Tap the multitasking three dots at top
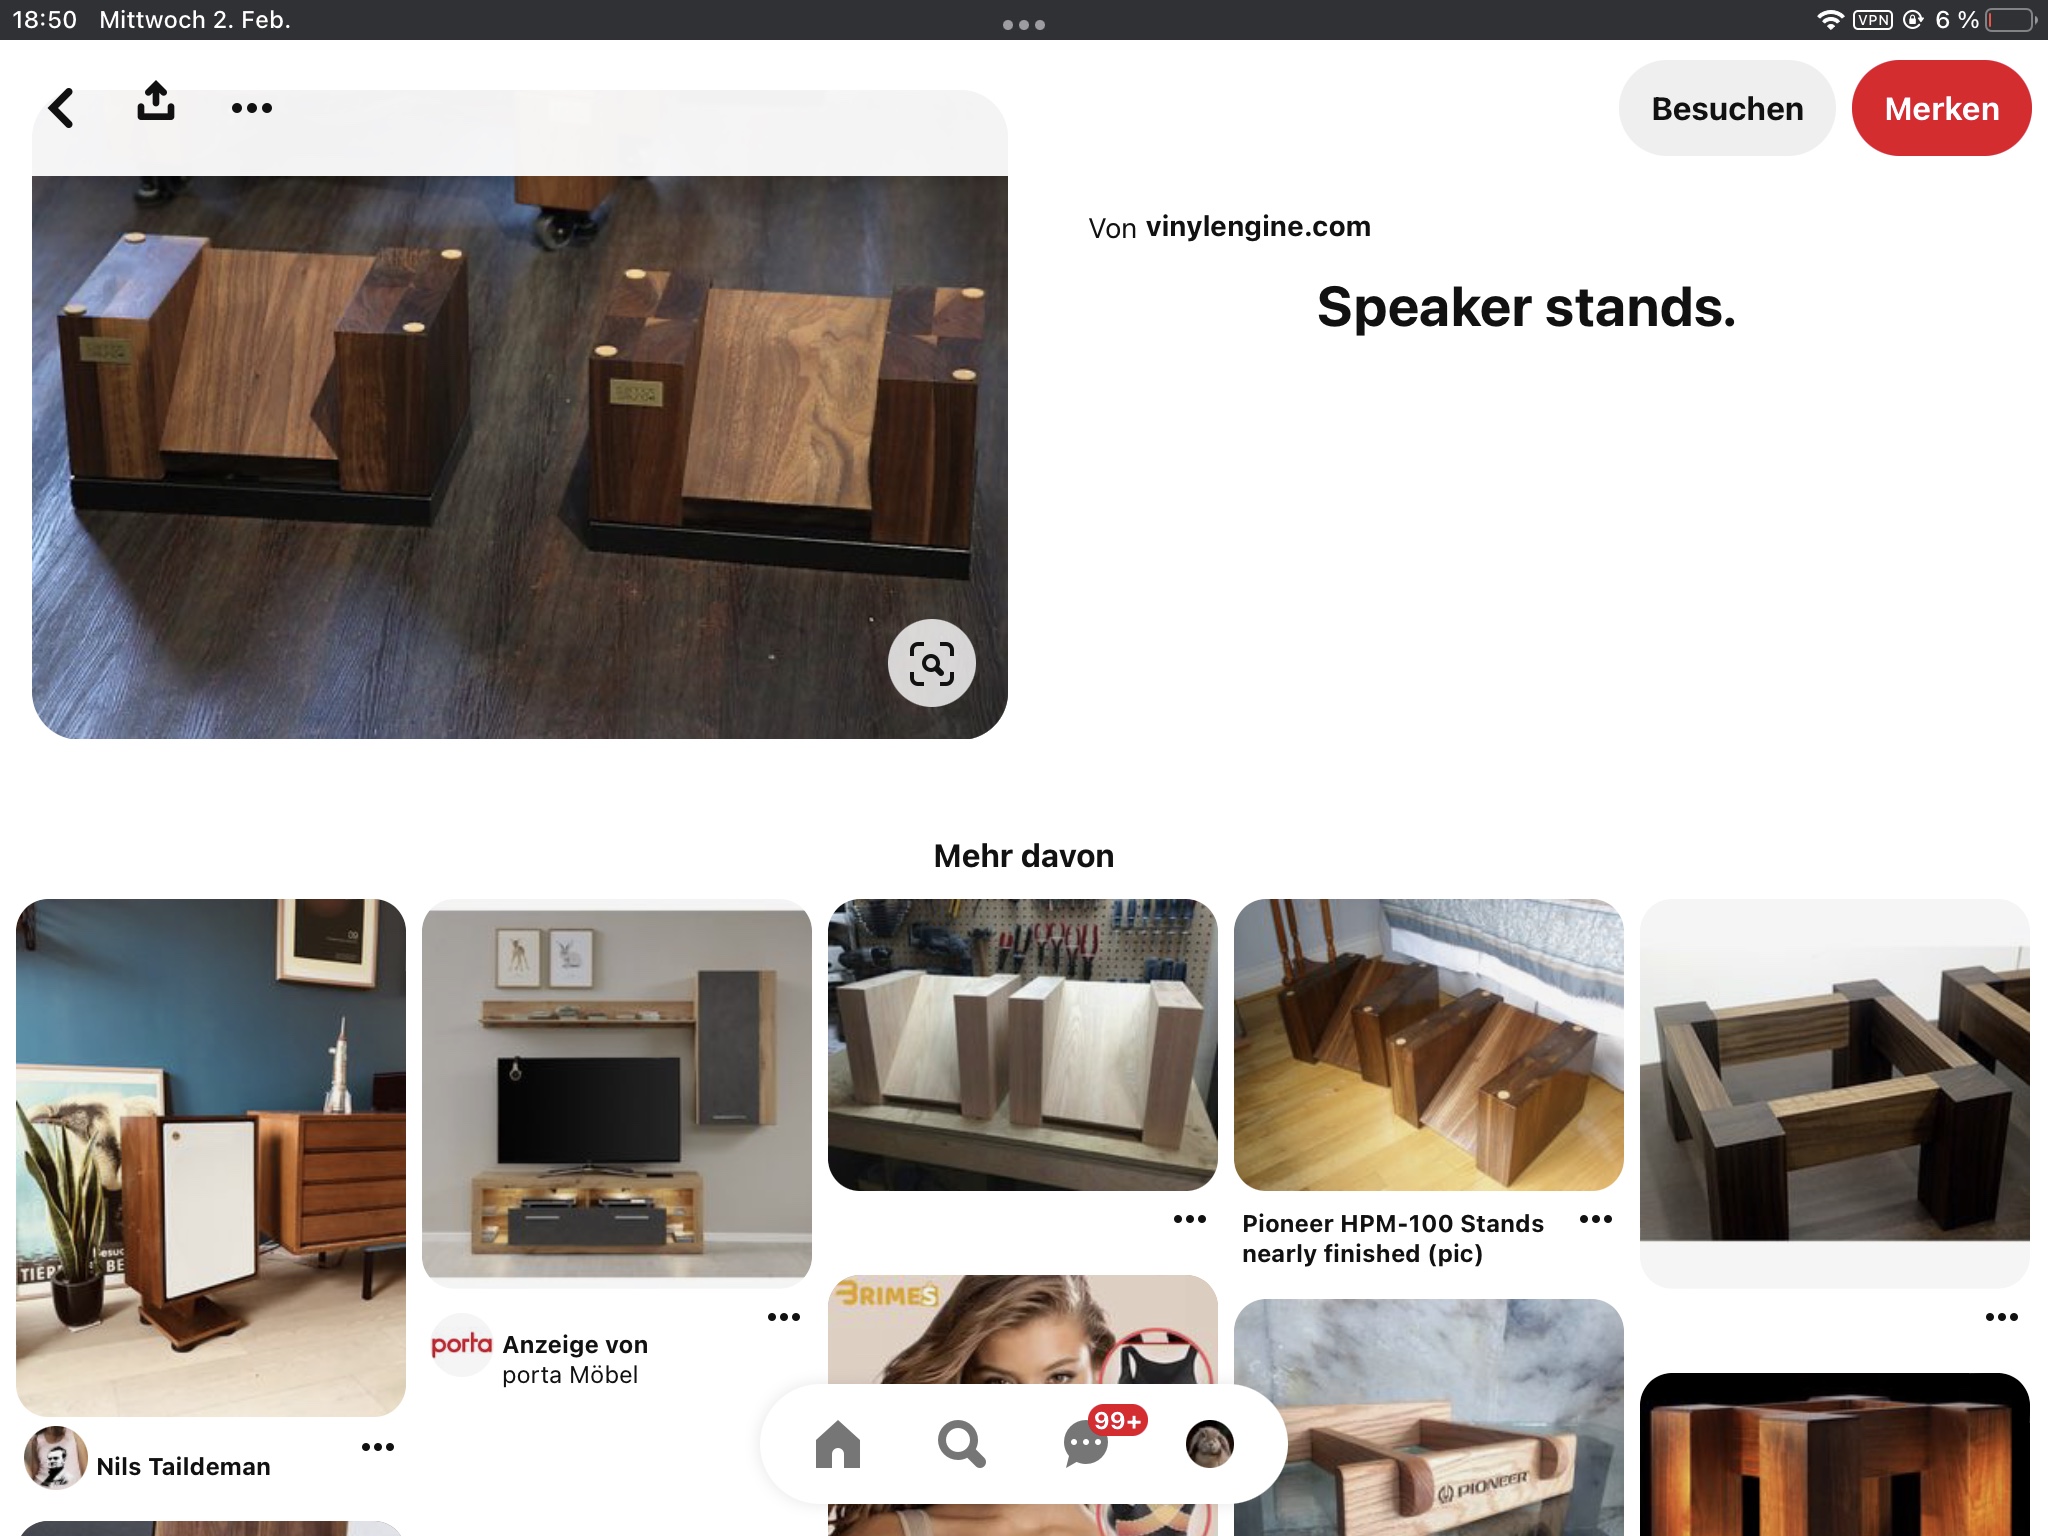The image size is (2048, 1536). click(1024, 25)
